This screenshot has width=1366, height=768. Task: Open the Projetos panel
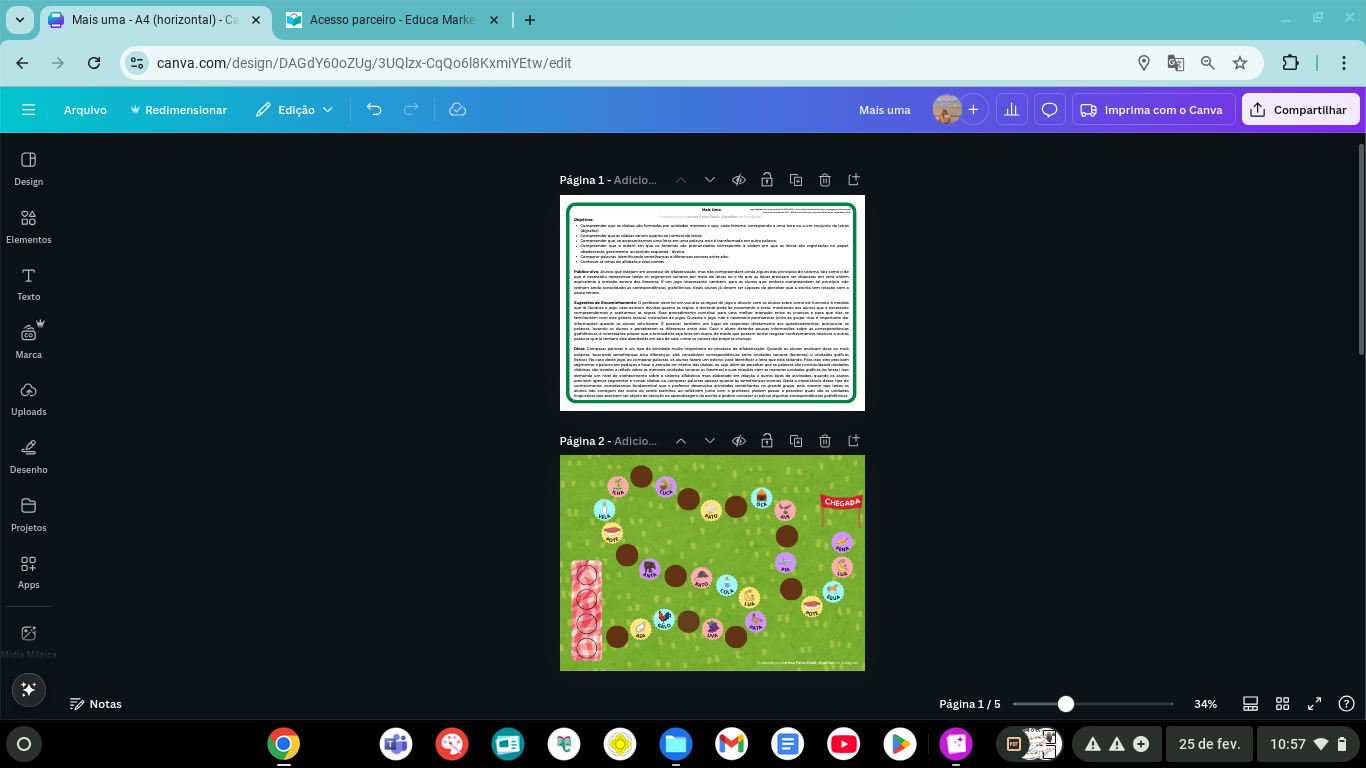click(28, 514)
